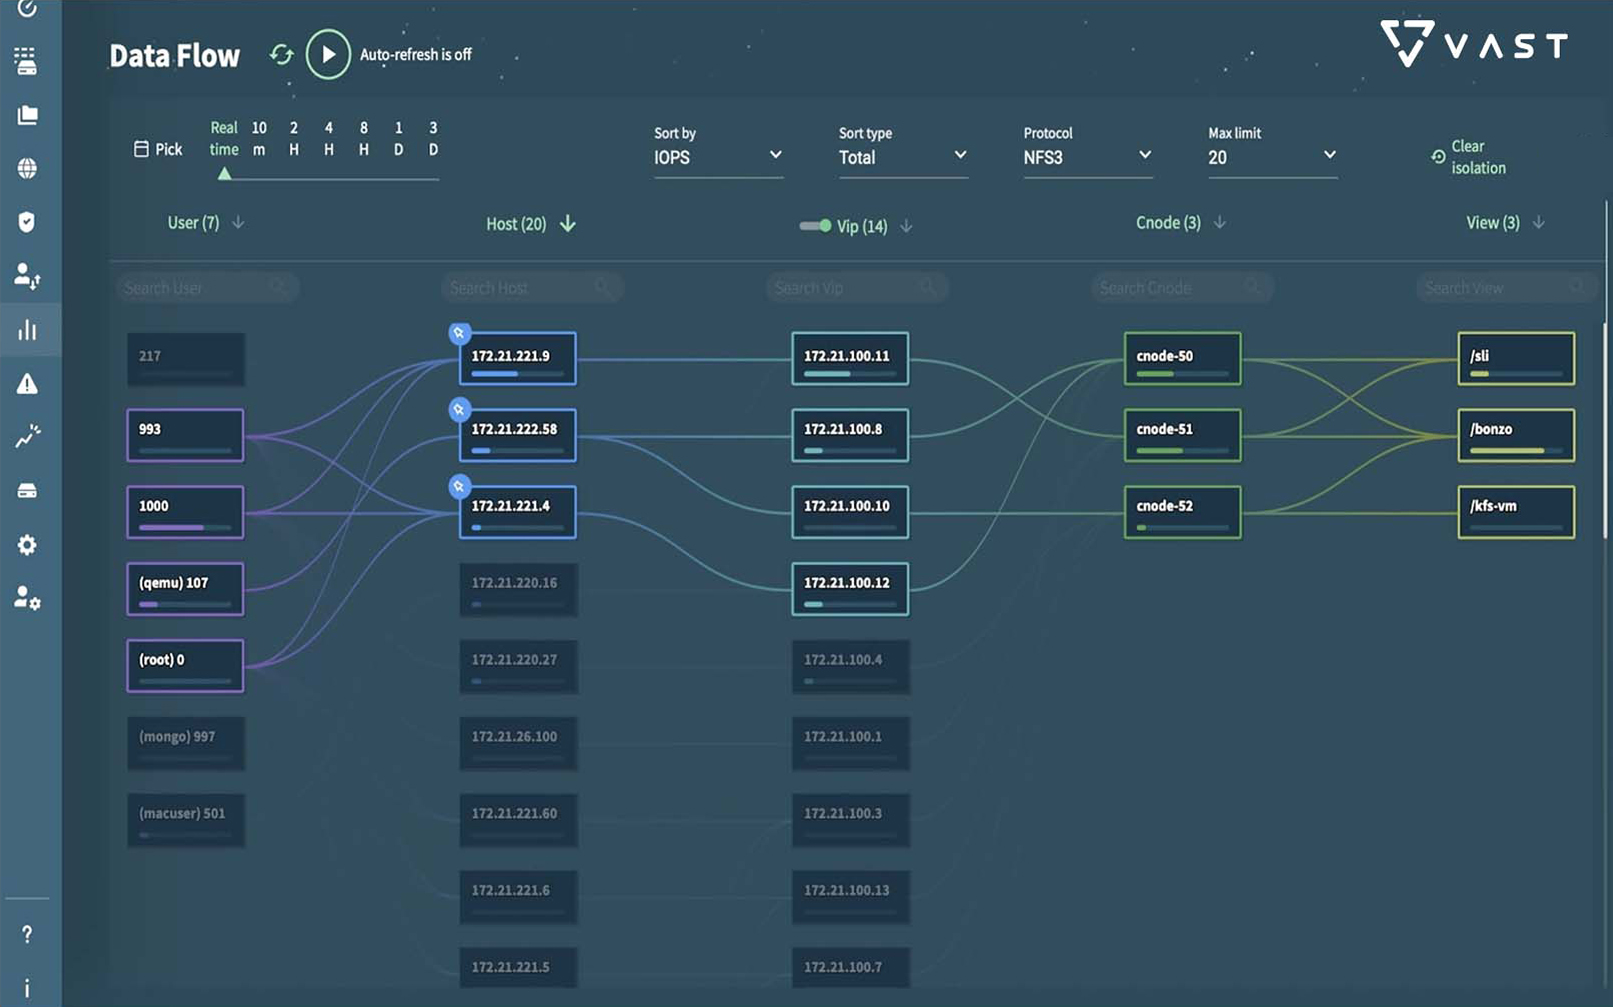The height and width of the screenshot is (1007, 1613).
Task: Unpin host 172.21.221.4 via its pin icon
Action: click(x=459, y=487)
